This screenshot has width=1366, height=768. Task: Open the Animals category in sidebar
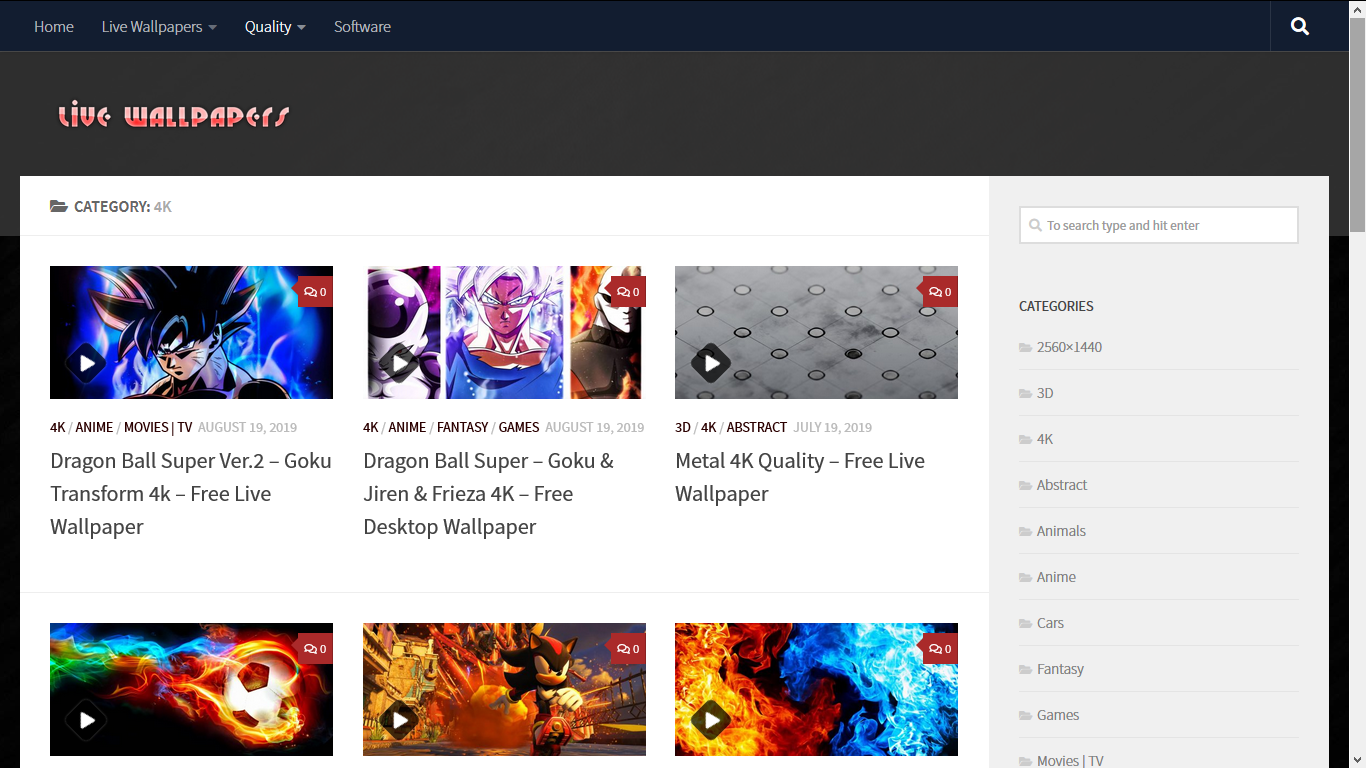coord(1061,531)
